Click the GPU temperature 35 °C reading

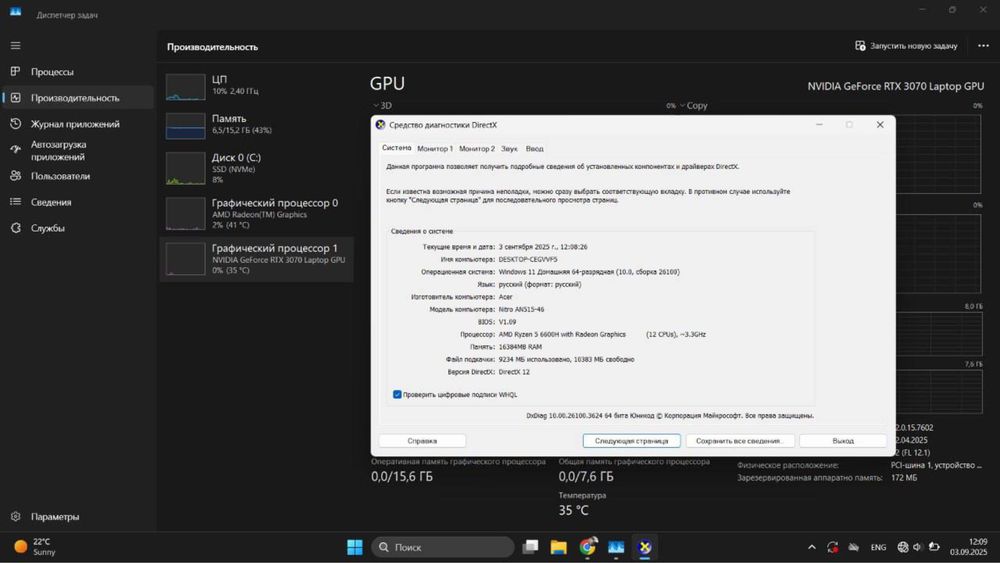pyautogui.click(x=574, y=510)
